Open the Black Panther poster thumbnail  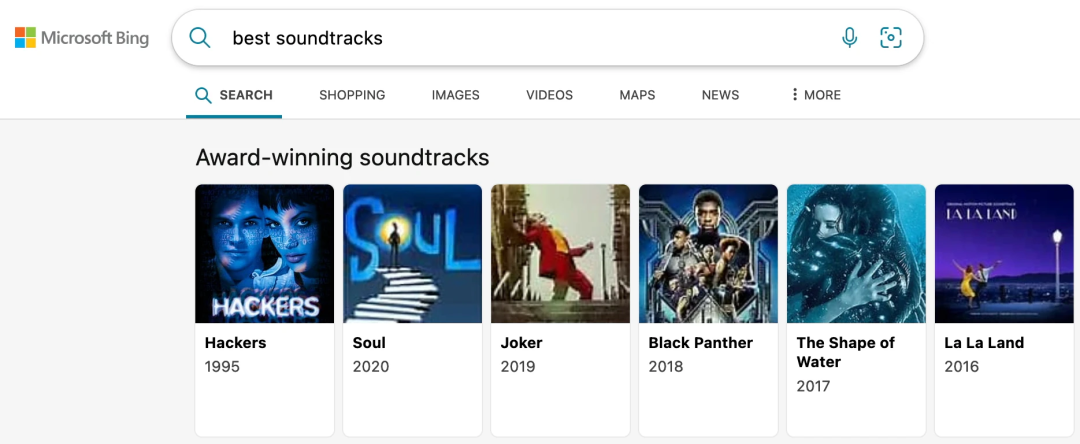[x=708, y=253]
